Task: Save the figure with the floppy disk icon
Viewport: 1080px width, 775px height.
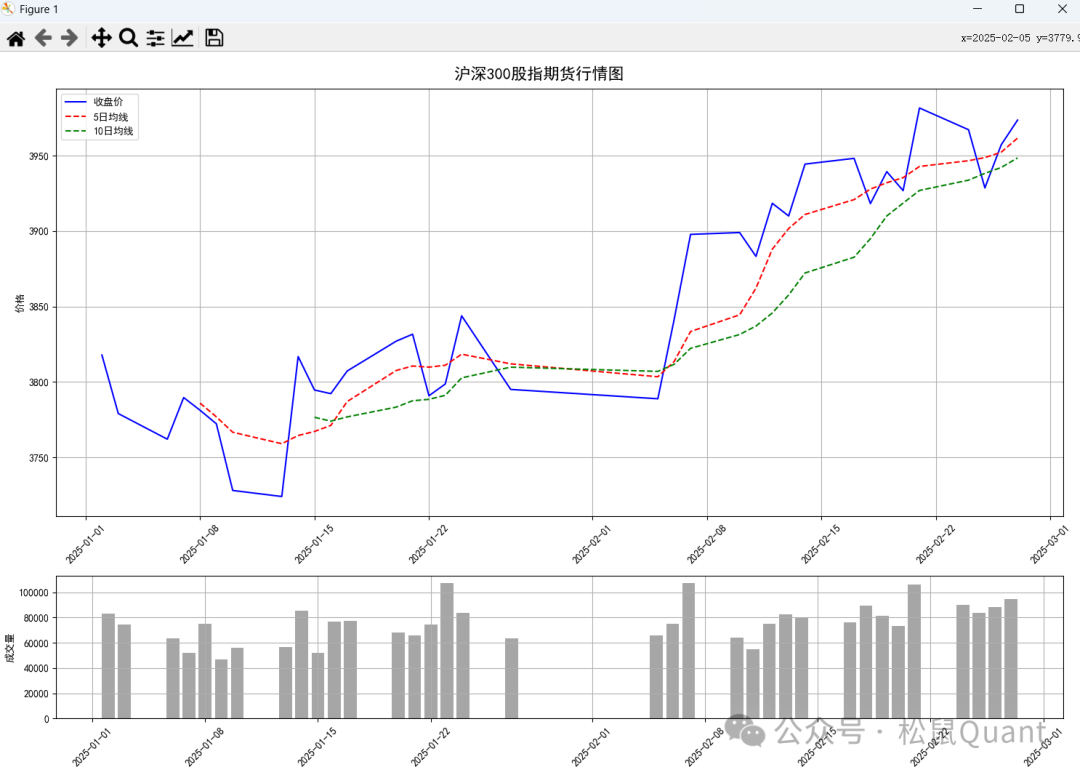Action: point(214,38)
